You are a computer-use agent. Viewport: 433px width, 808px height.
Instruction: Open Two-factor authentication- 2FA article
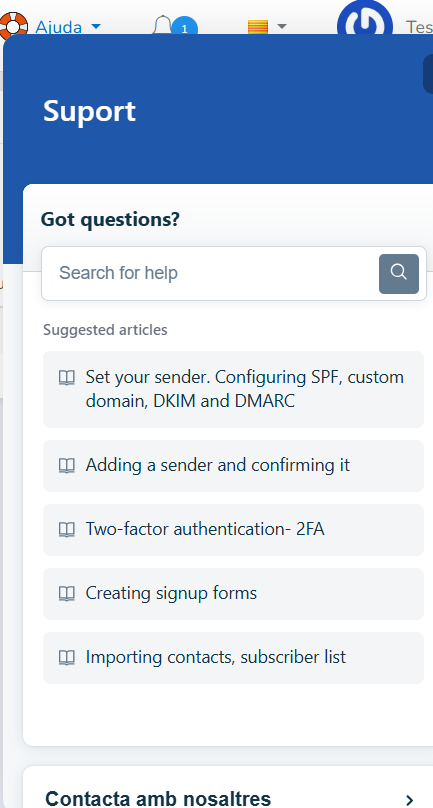pyautogui.click(x=233, y=530)
